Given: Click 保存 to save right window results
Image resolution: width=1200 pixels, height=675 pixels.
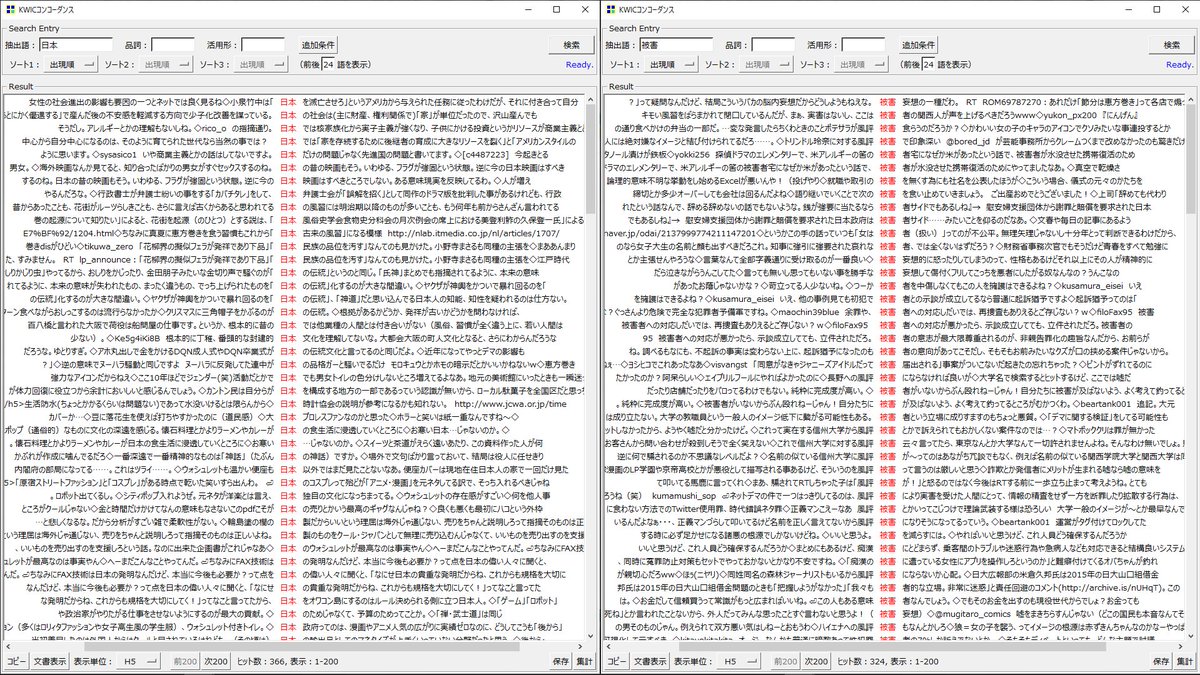Looking at the screenshot, I should [x=1160, y=662].
